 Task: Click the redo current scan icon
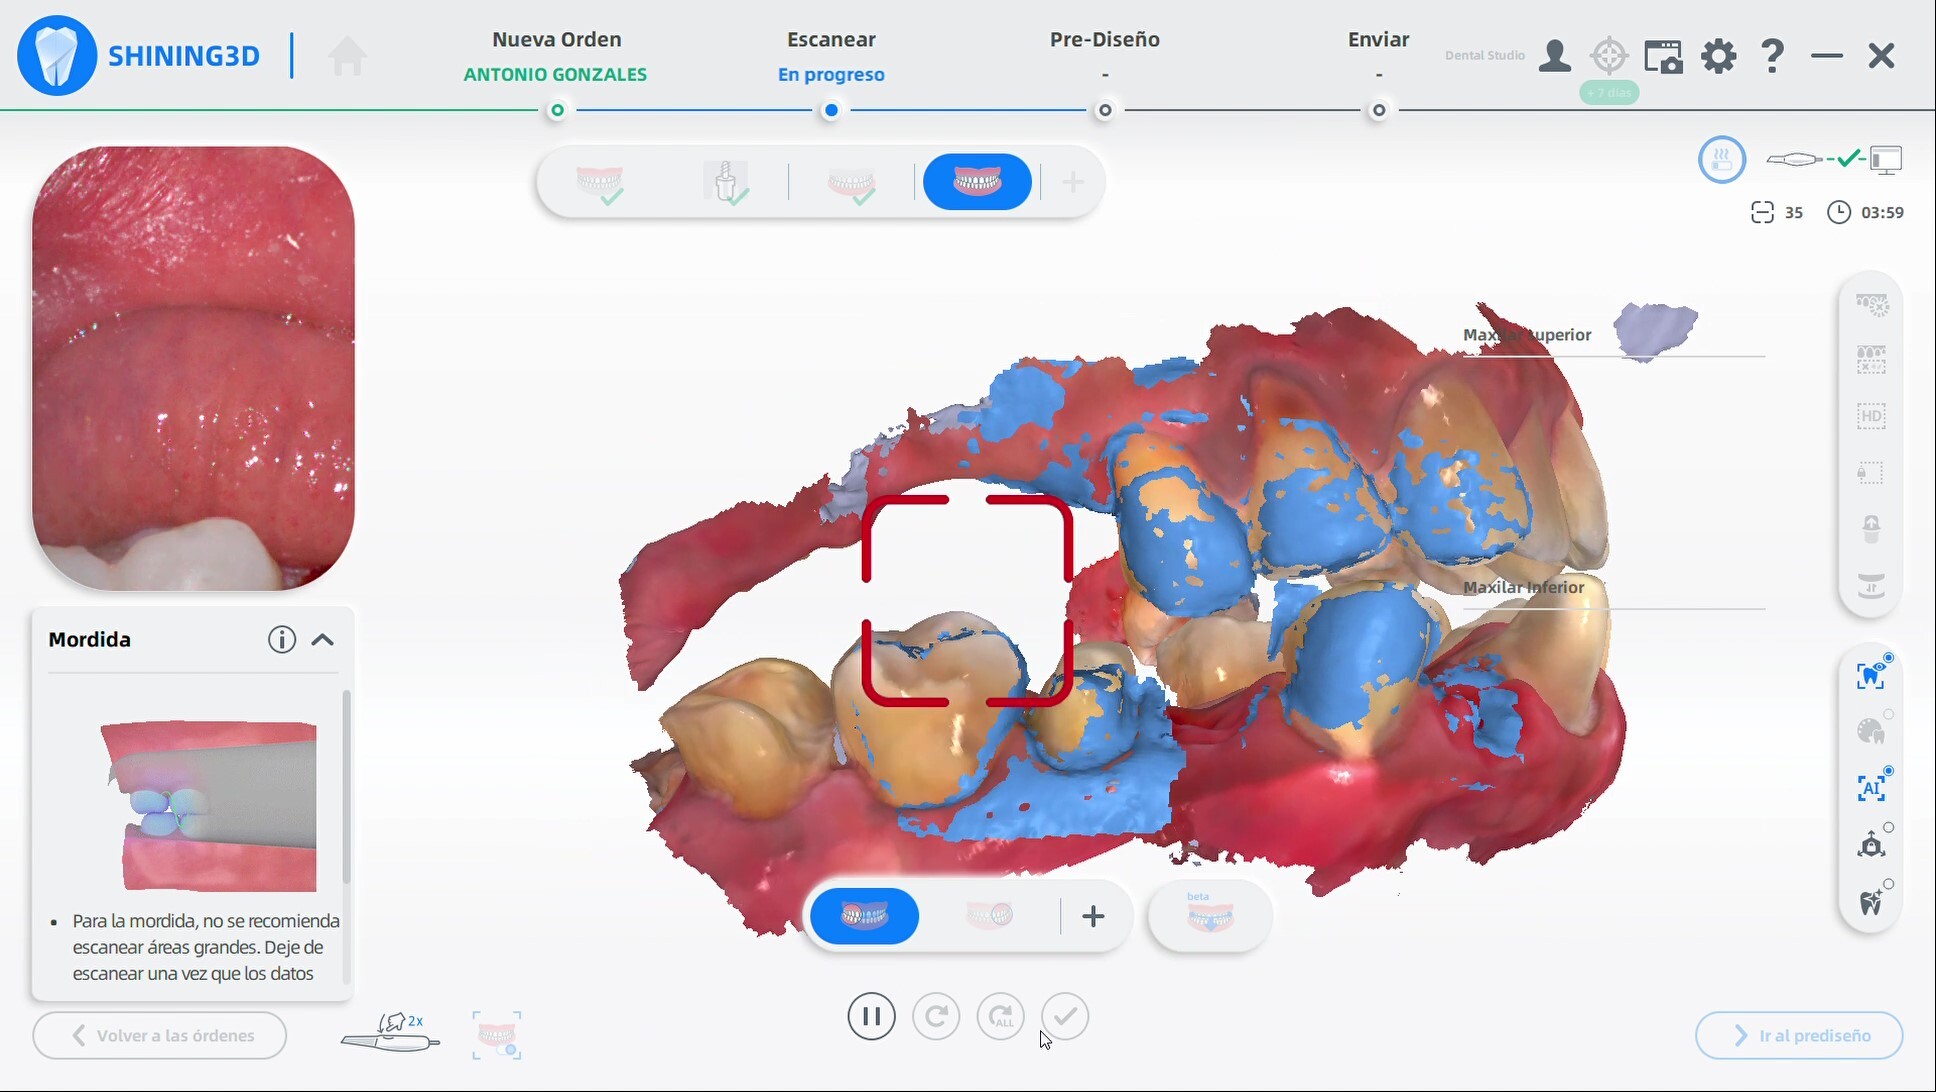[x=936, y=1016]
